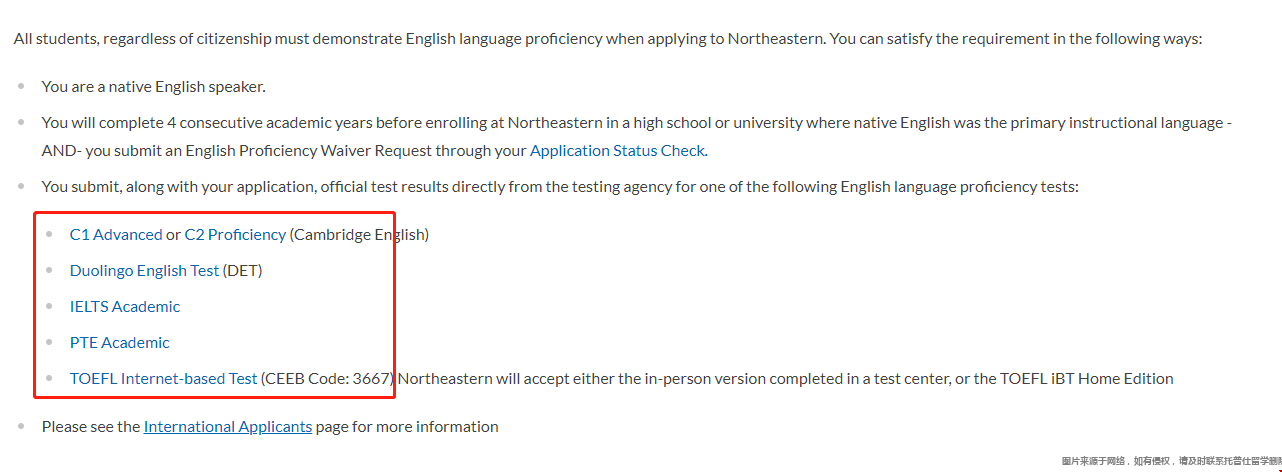This screenshot has height=472, width=1282.
Task: Click the bullet dot beside IELTS Academic
Action: coord(49,306)
